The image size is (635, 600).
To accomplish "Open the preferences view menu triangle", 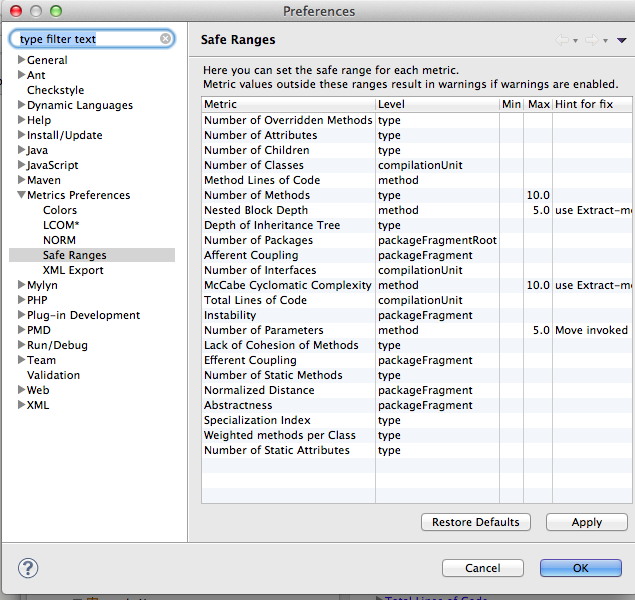I will [621, 40].
